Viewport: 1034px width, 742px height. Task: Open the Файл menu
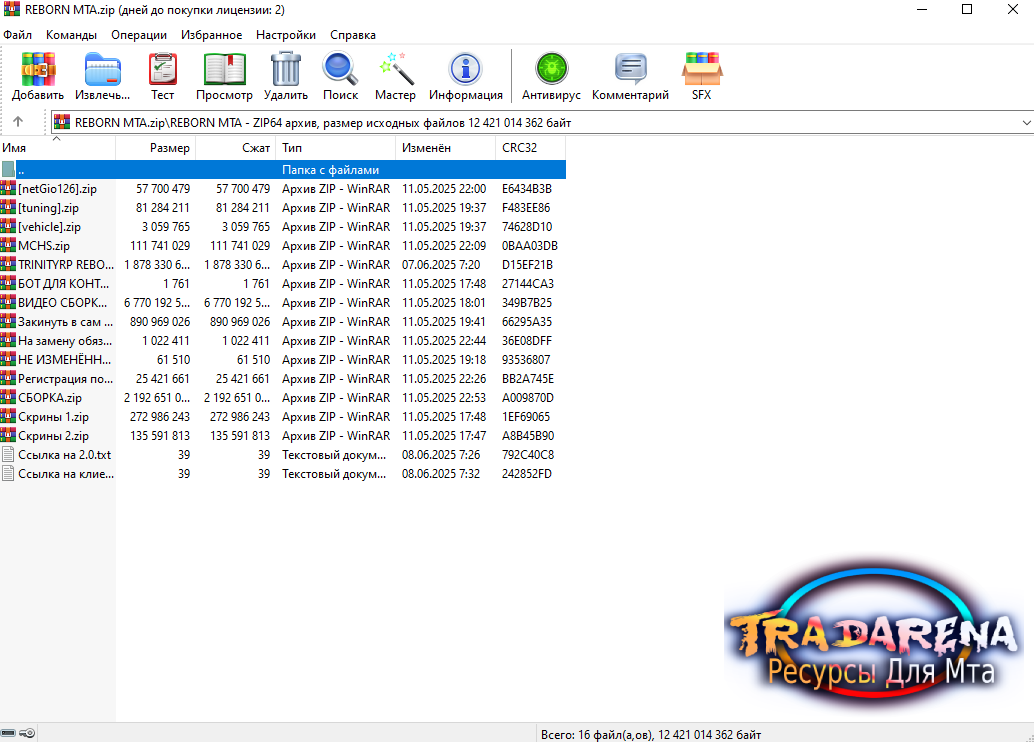point(17,35)
